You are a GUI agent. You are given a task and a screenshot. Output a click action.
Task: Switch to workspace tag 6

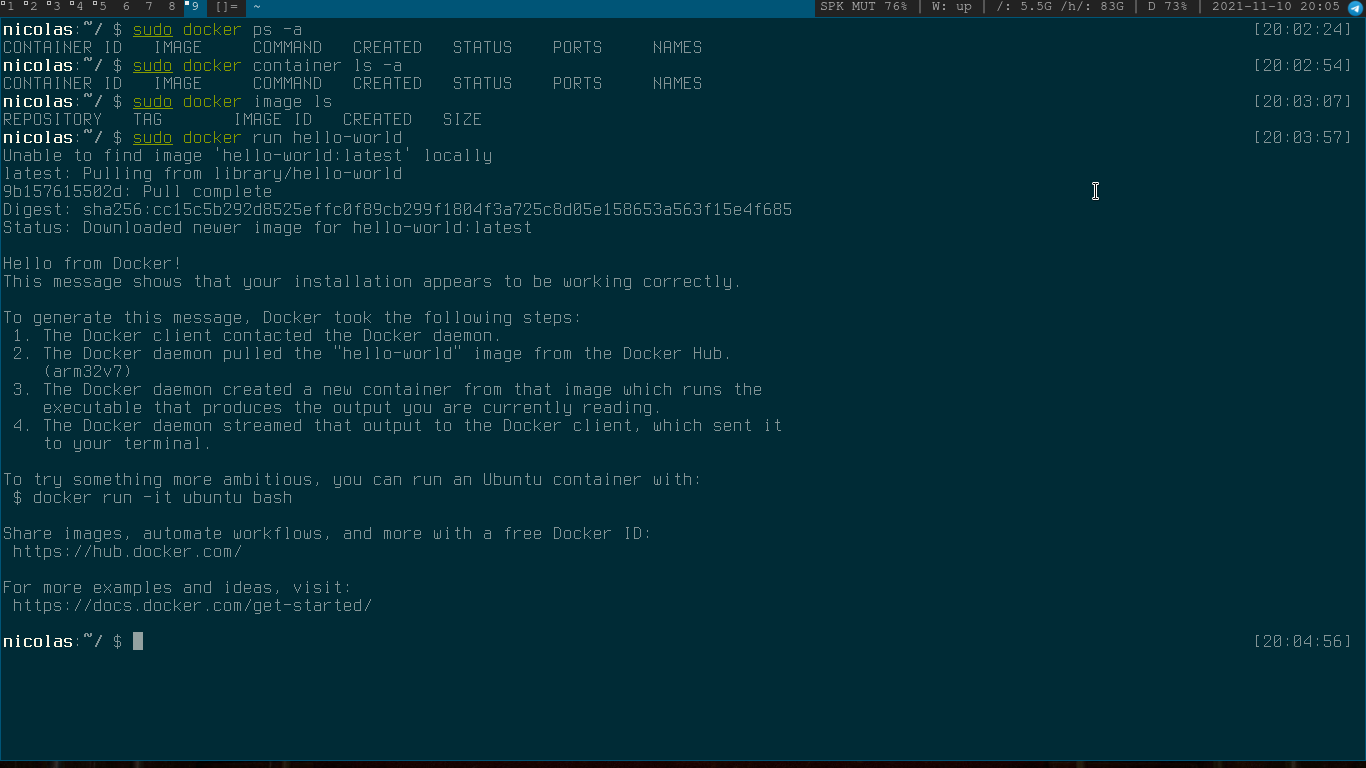(x=126, y=7)
